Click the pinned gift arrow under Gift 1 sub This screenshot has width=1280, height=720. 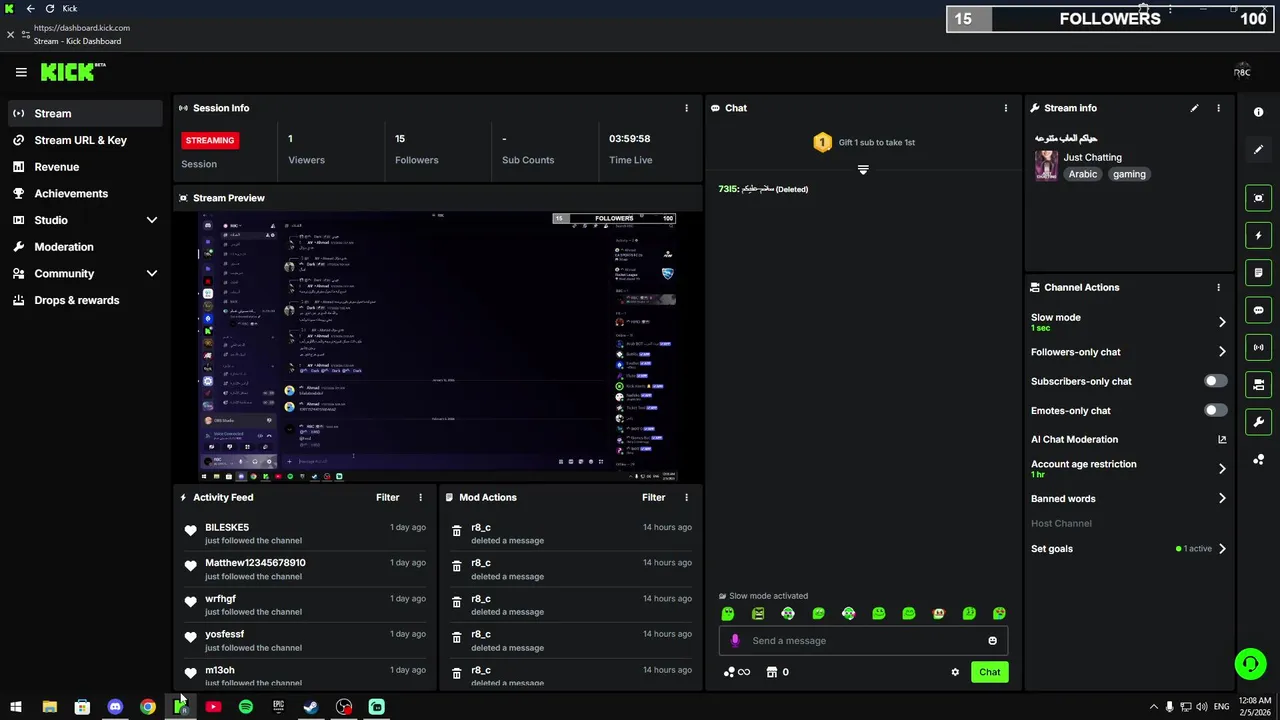pos(863,170)
